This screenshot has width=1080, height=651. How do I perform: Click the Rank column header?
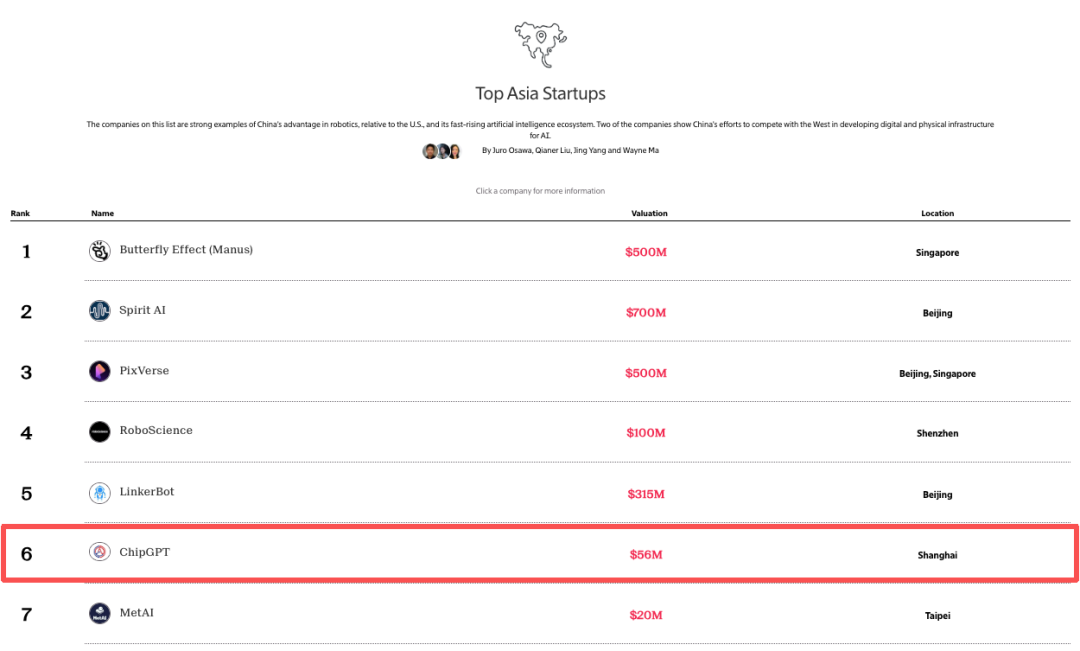point(20,213)
